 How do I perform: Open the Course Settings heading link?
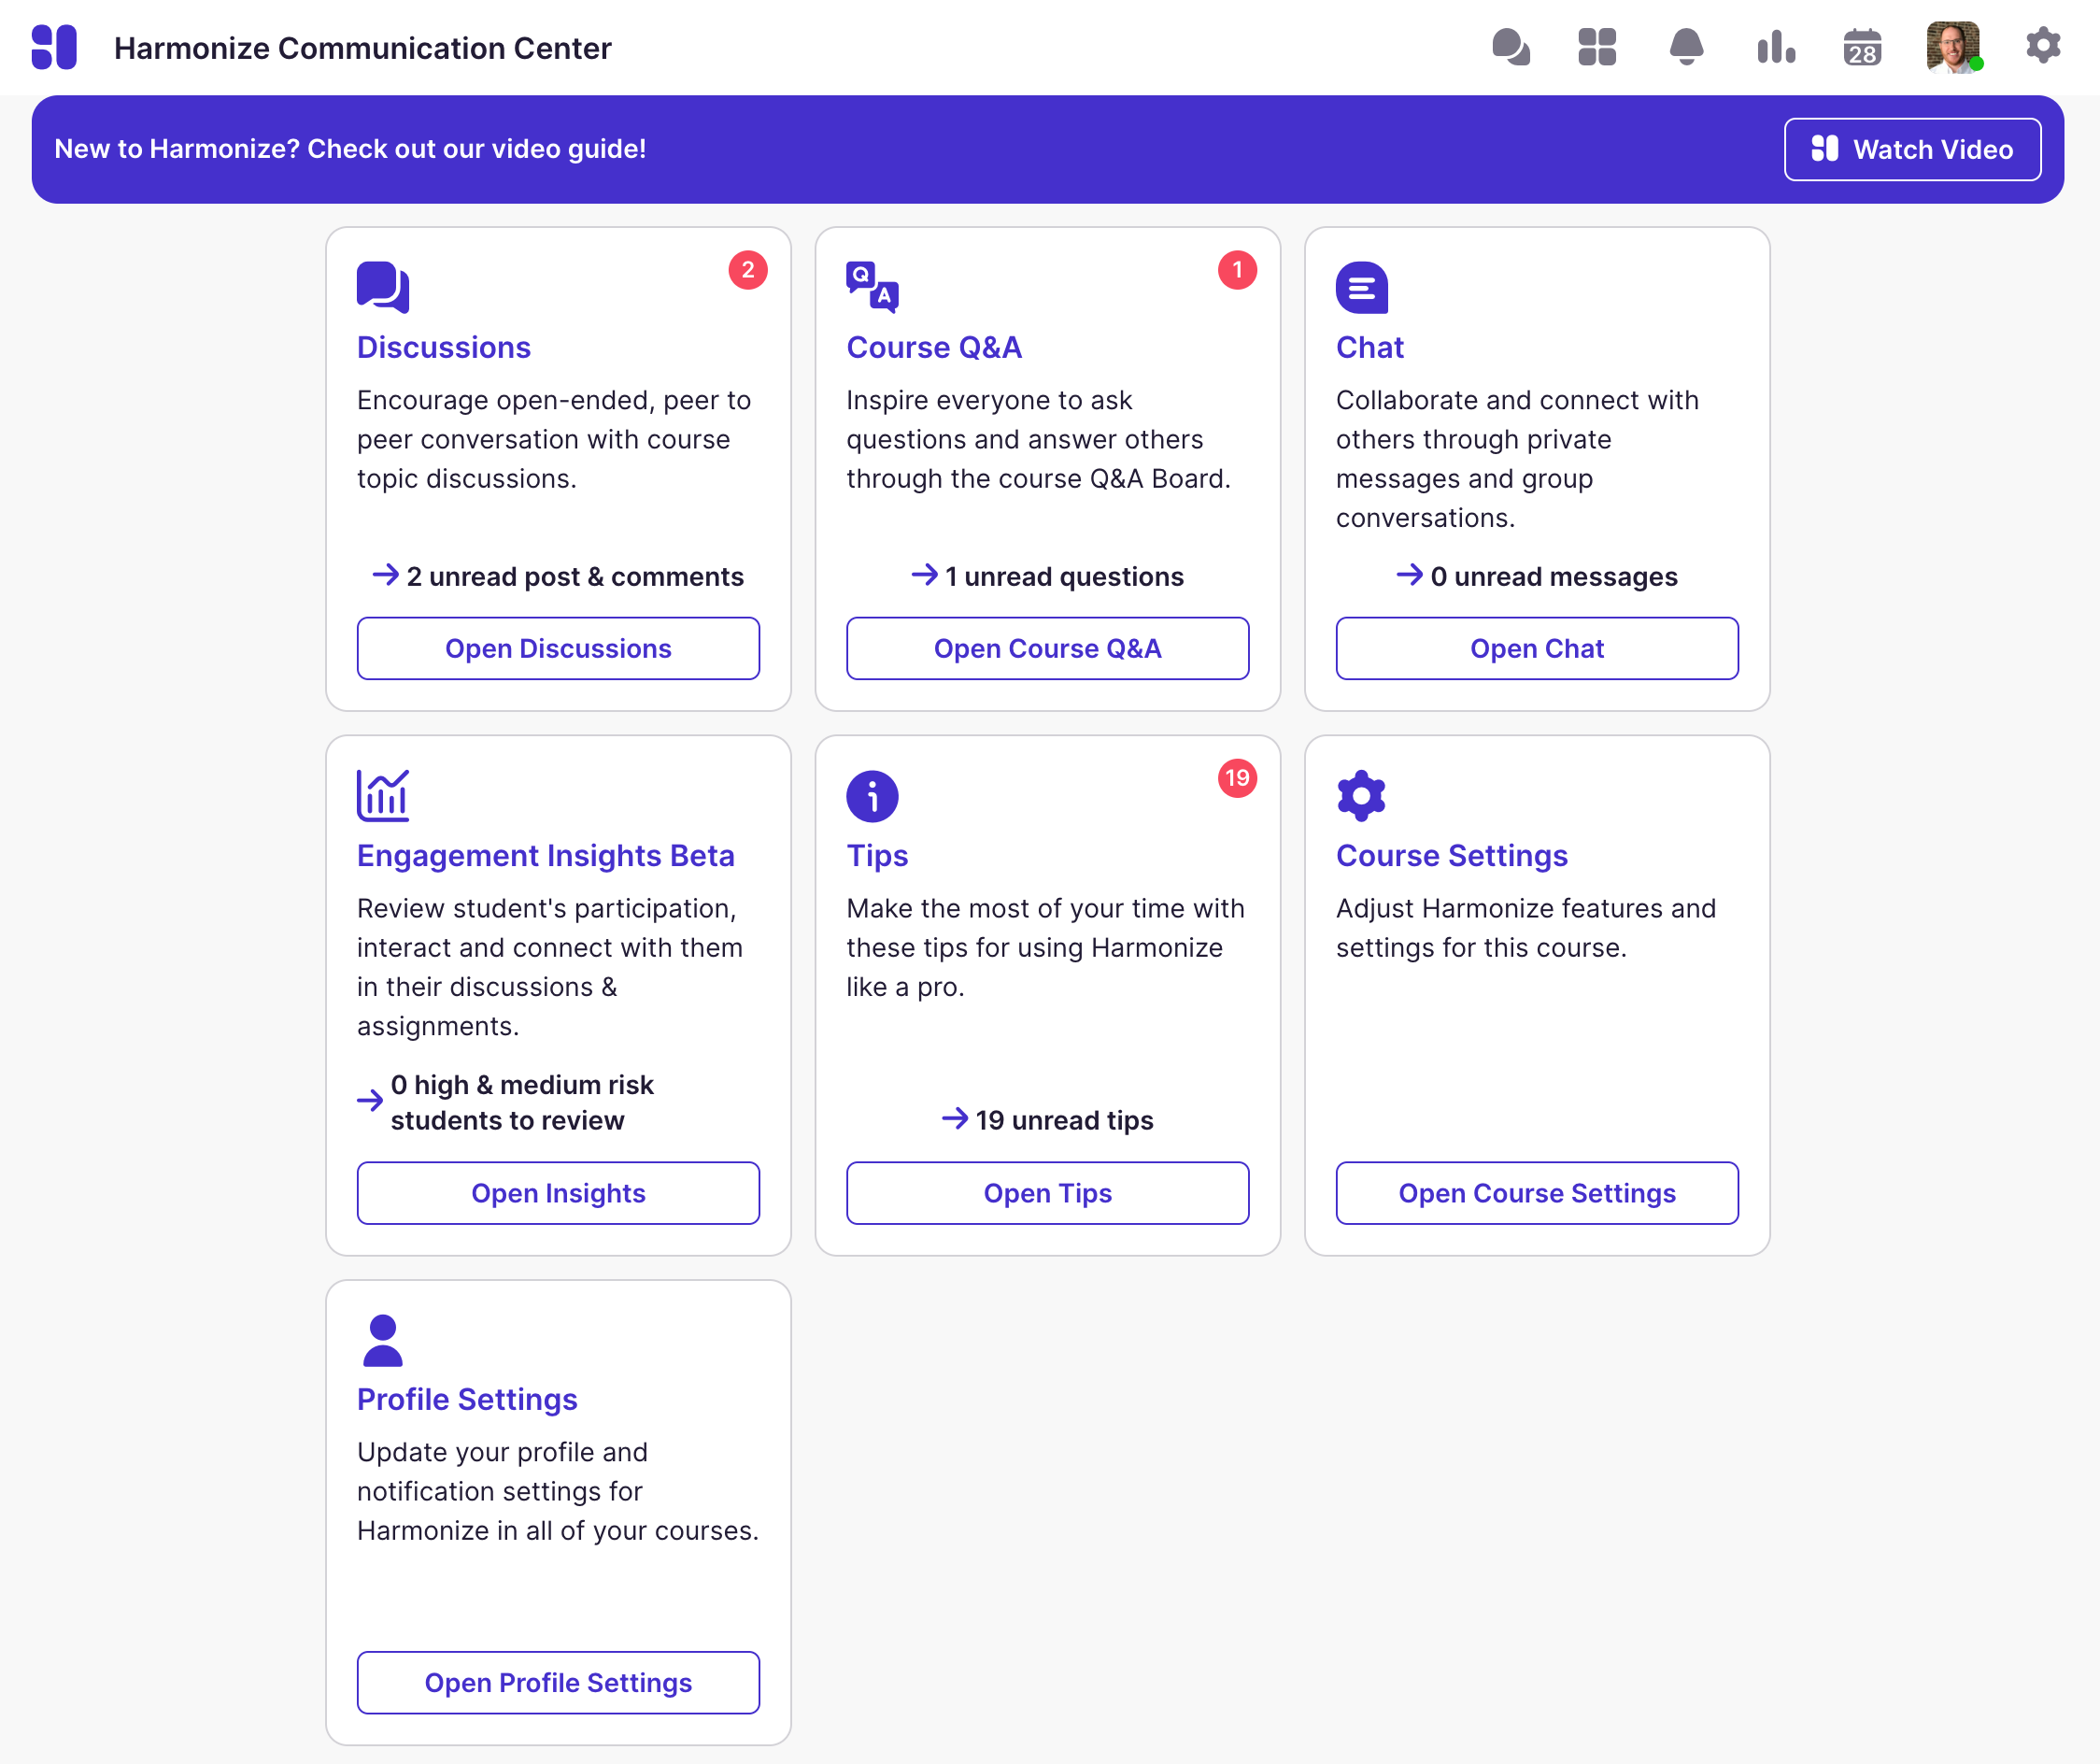[1452, 855]
